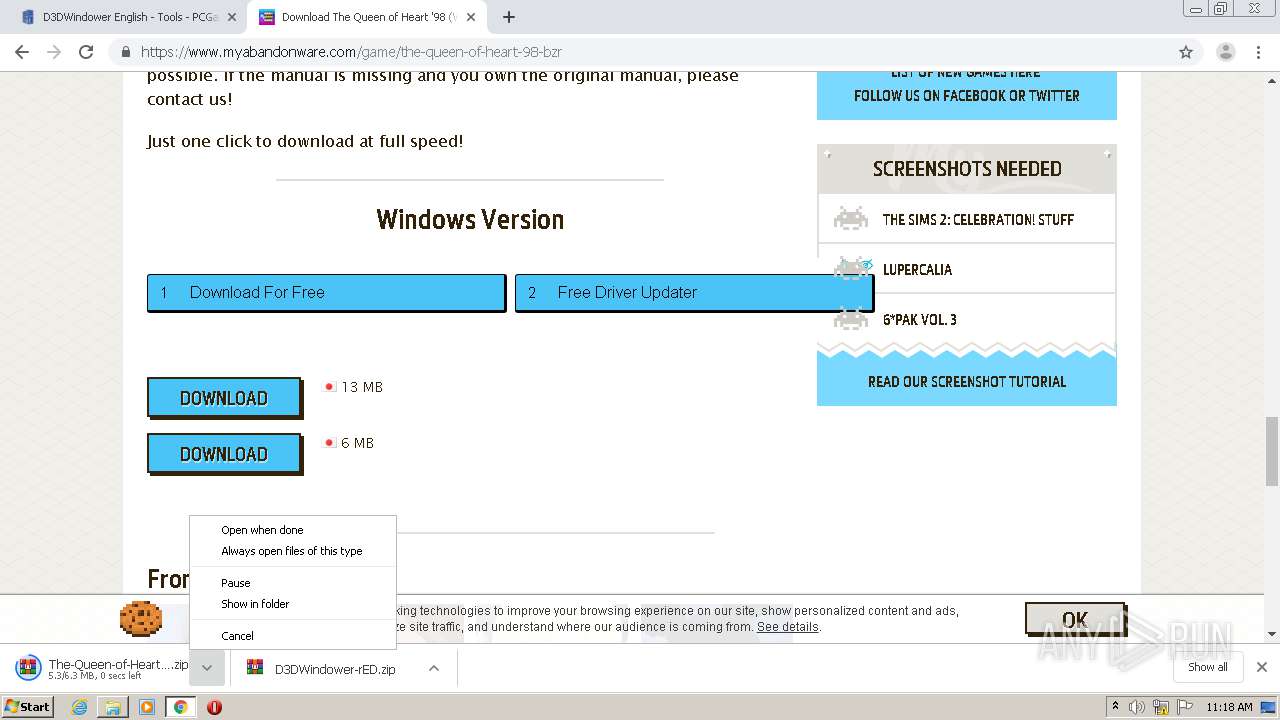1280x720 pixels.
Task: Close the downloads bar
Action: (x=1262, y=667)
